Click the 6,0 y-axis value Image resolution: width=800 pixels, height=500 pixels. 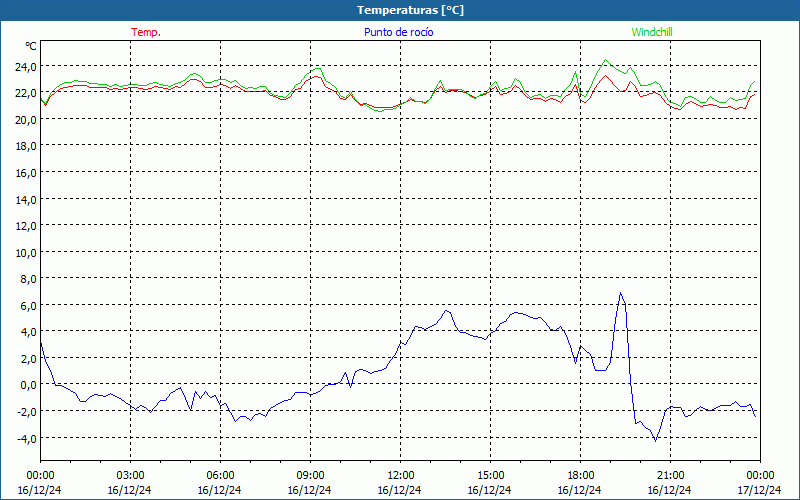pos(28,306)
